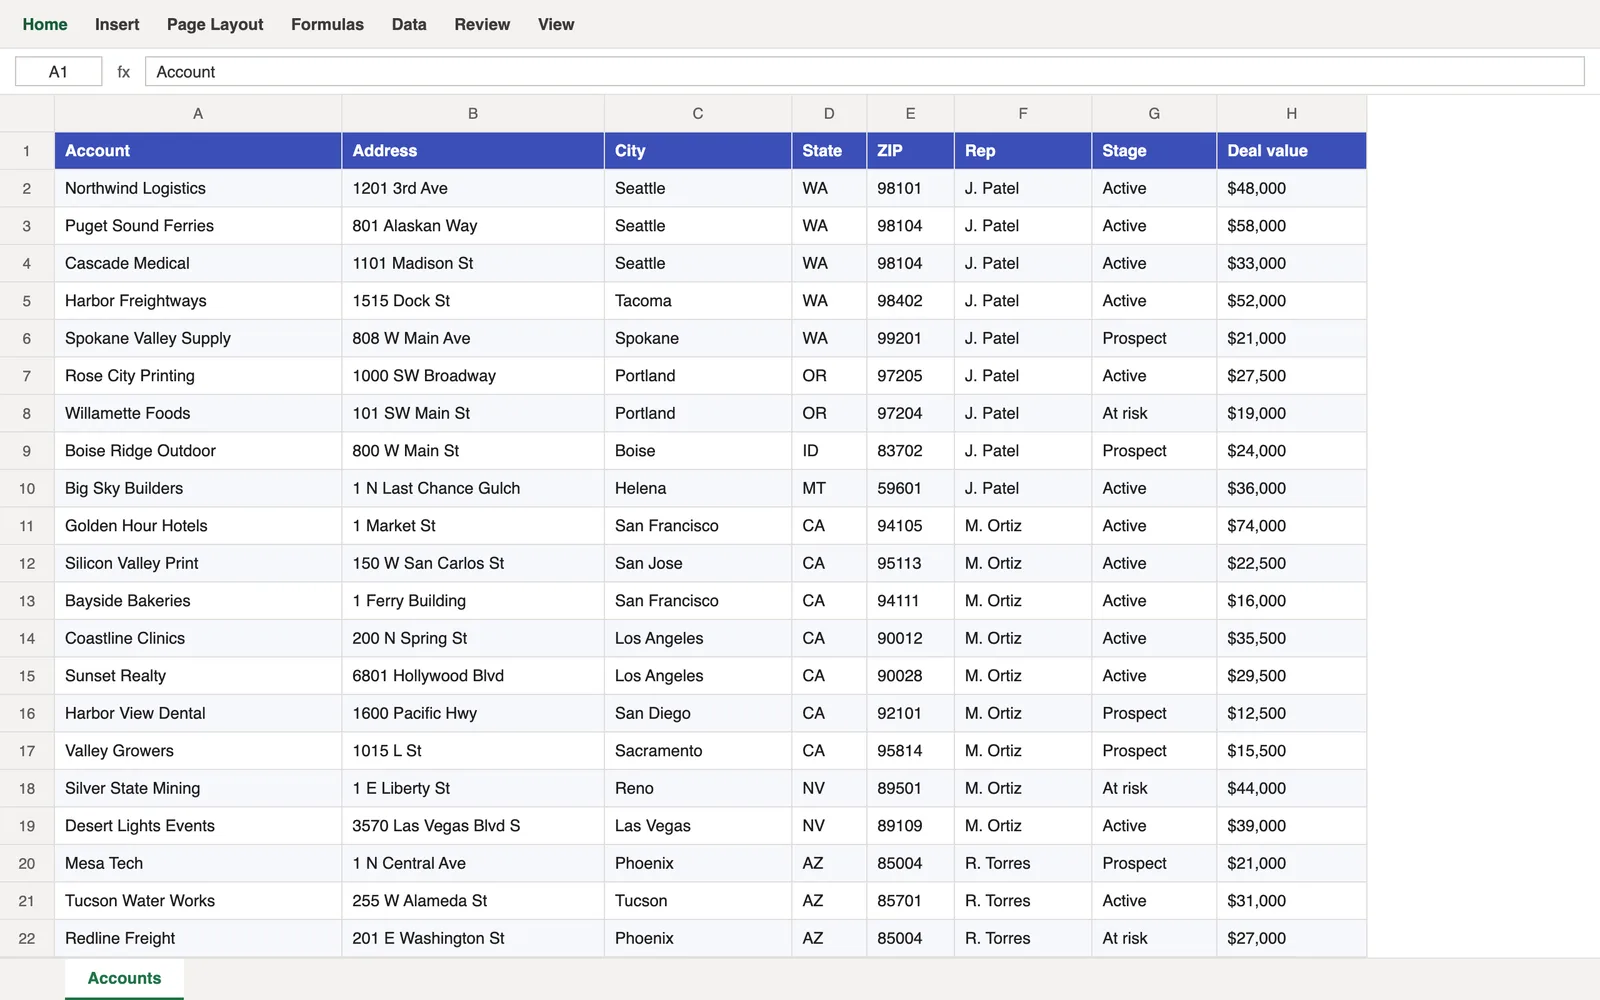
Task: Select the Formulas tab
Action: pyautogui.click(x=327, y=24)
